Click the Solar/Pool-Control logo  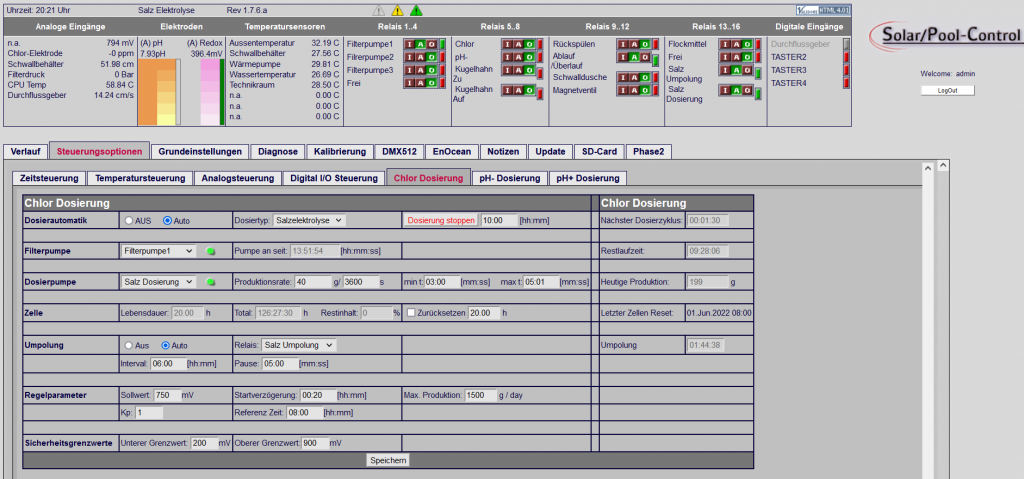coord(947,35)
